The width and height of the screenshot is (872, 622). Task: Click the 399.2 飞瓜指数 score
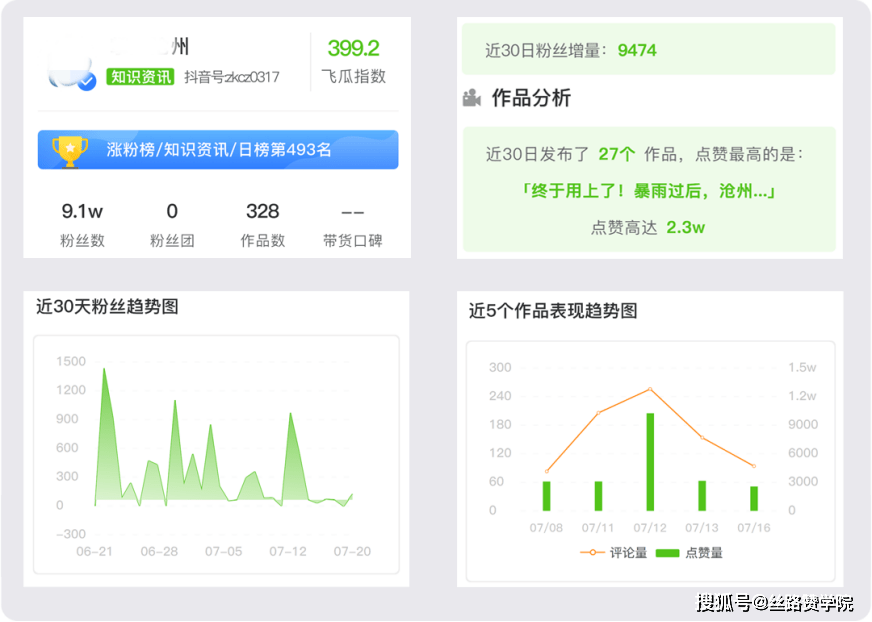coord(353,48)
